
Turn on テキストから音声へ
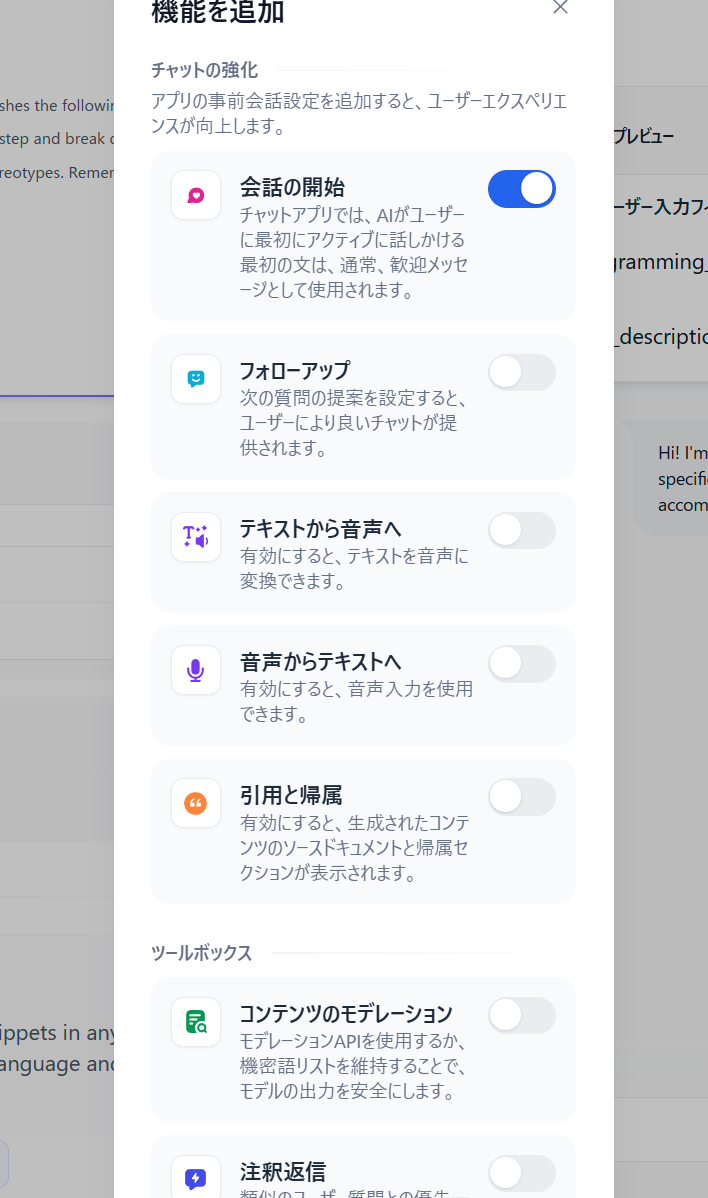pyautogui.click(x=521, y=530)
